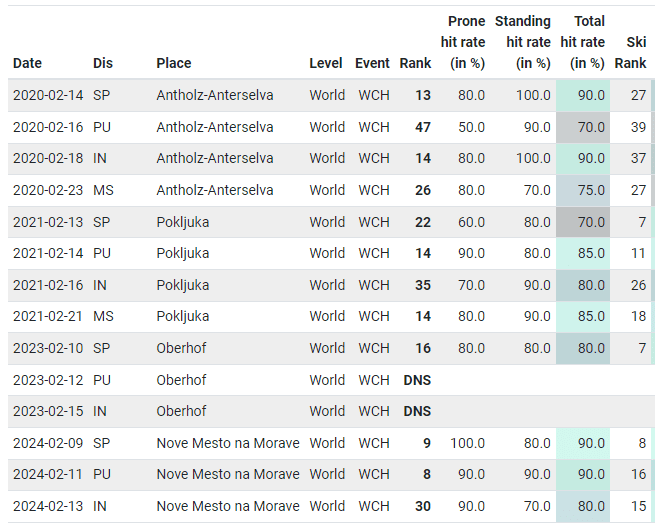The height and width of the screenshot is (523, 655).
Task: Select the 2020-02-14 date cell
Action: (x=47, y=95)
